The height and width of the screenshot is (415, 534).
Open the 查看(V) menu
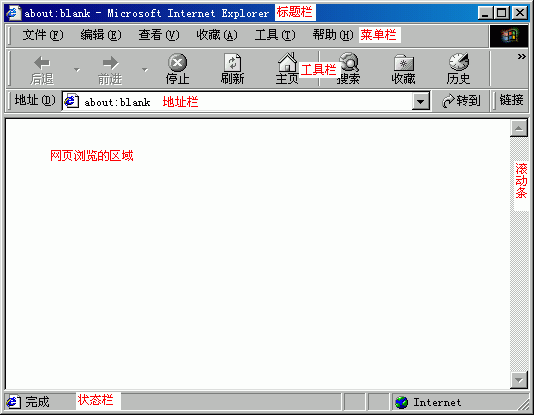159,35
